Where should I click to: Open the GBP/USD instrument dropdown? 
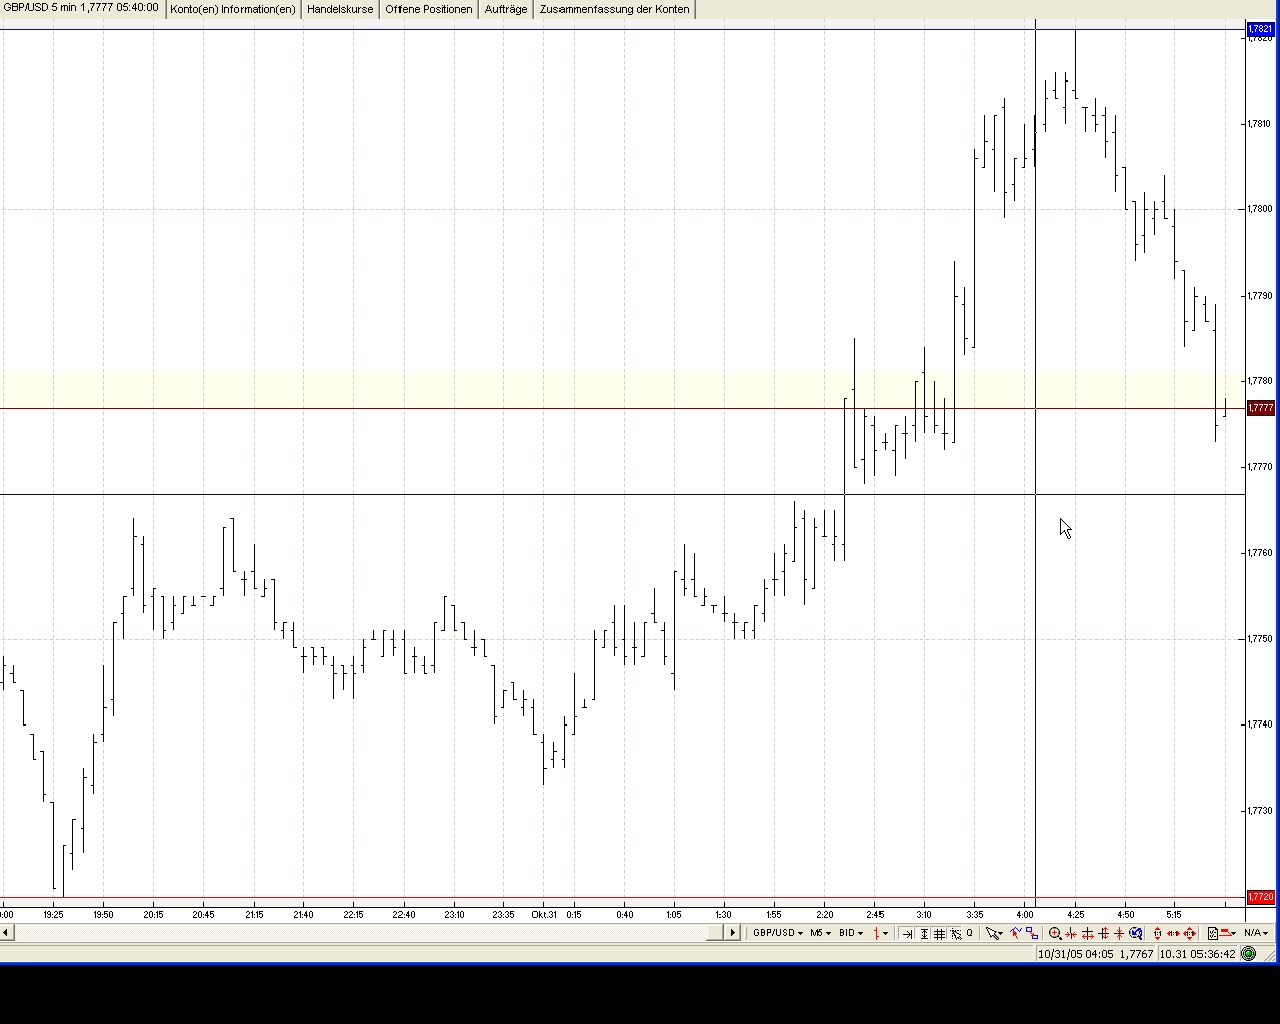point(778,933)
